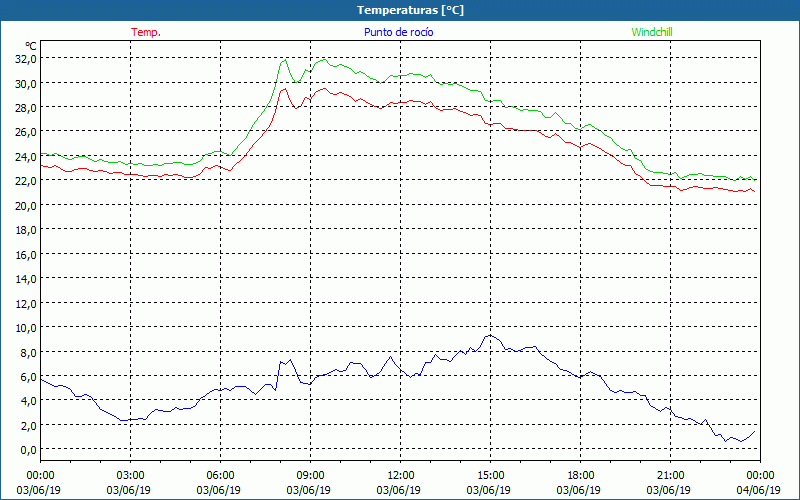This screenshot has height=500, width=800.
Task: Click the '2,0' y-axis value
Action: click(29, 425)
